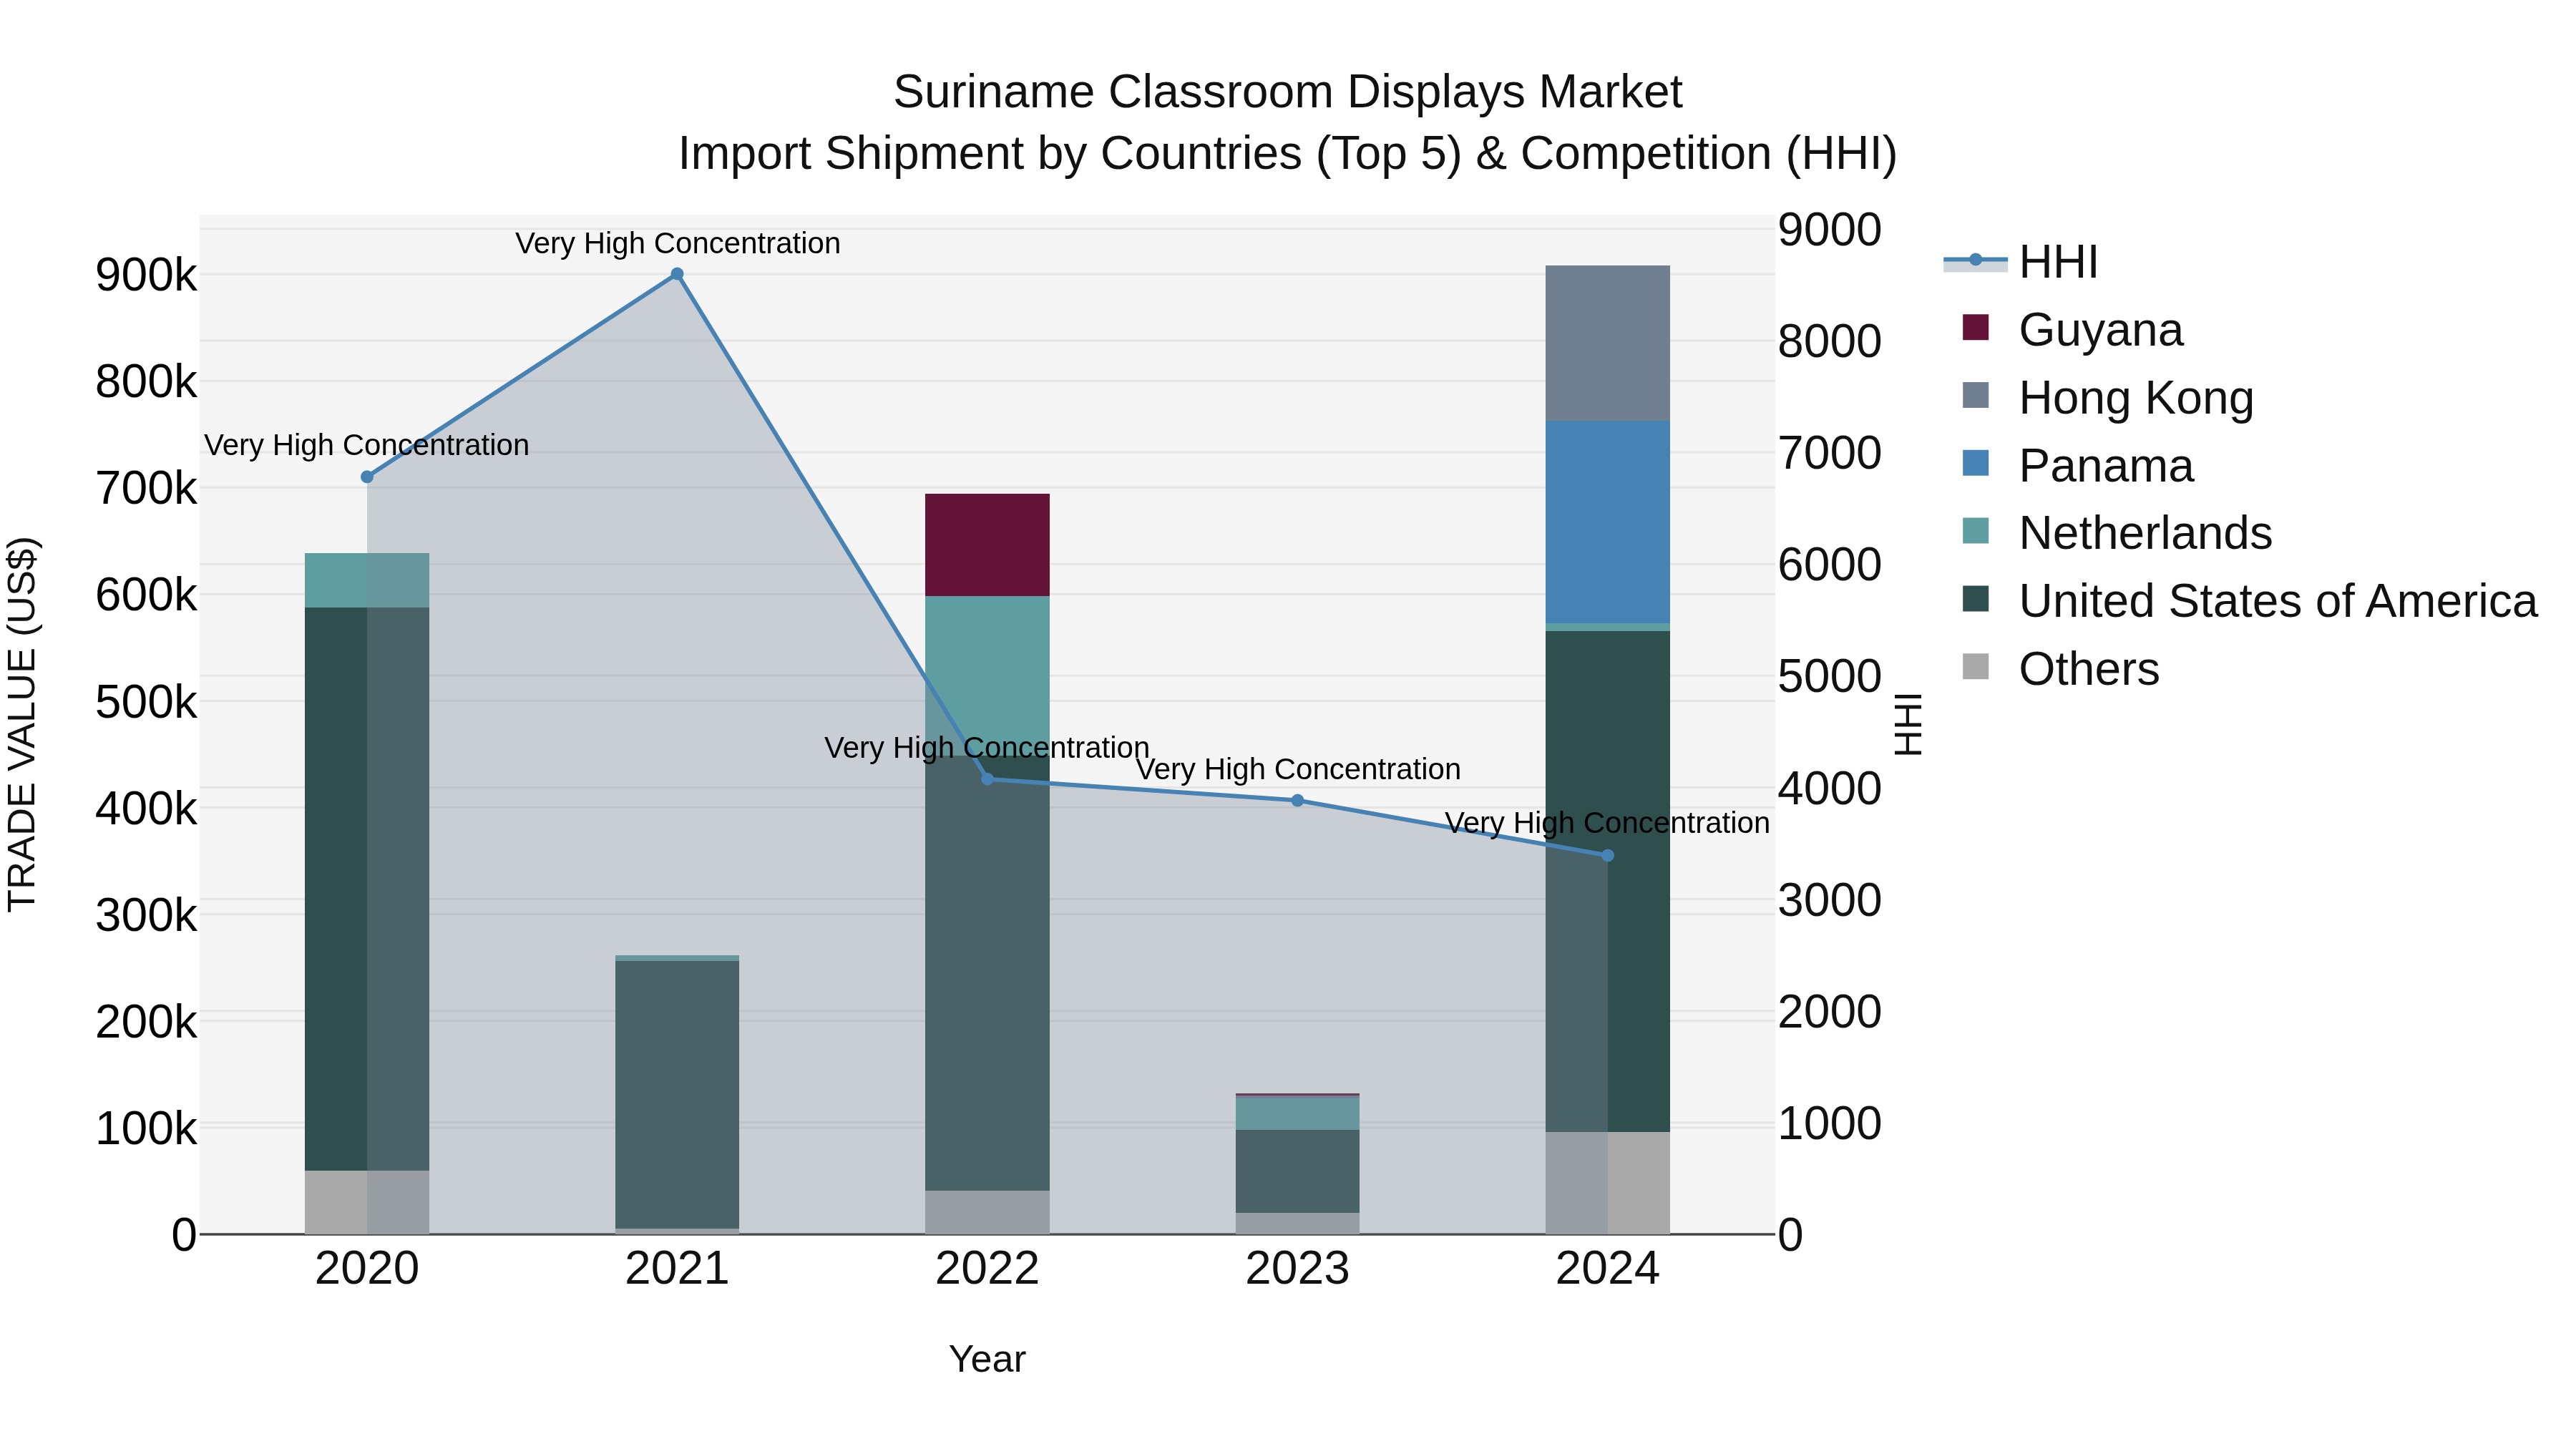
Task: Click the 2022 Very High Concentration annotation
Action: coord(987,748)
